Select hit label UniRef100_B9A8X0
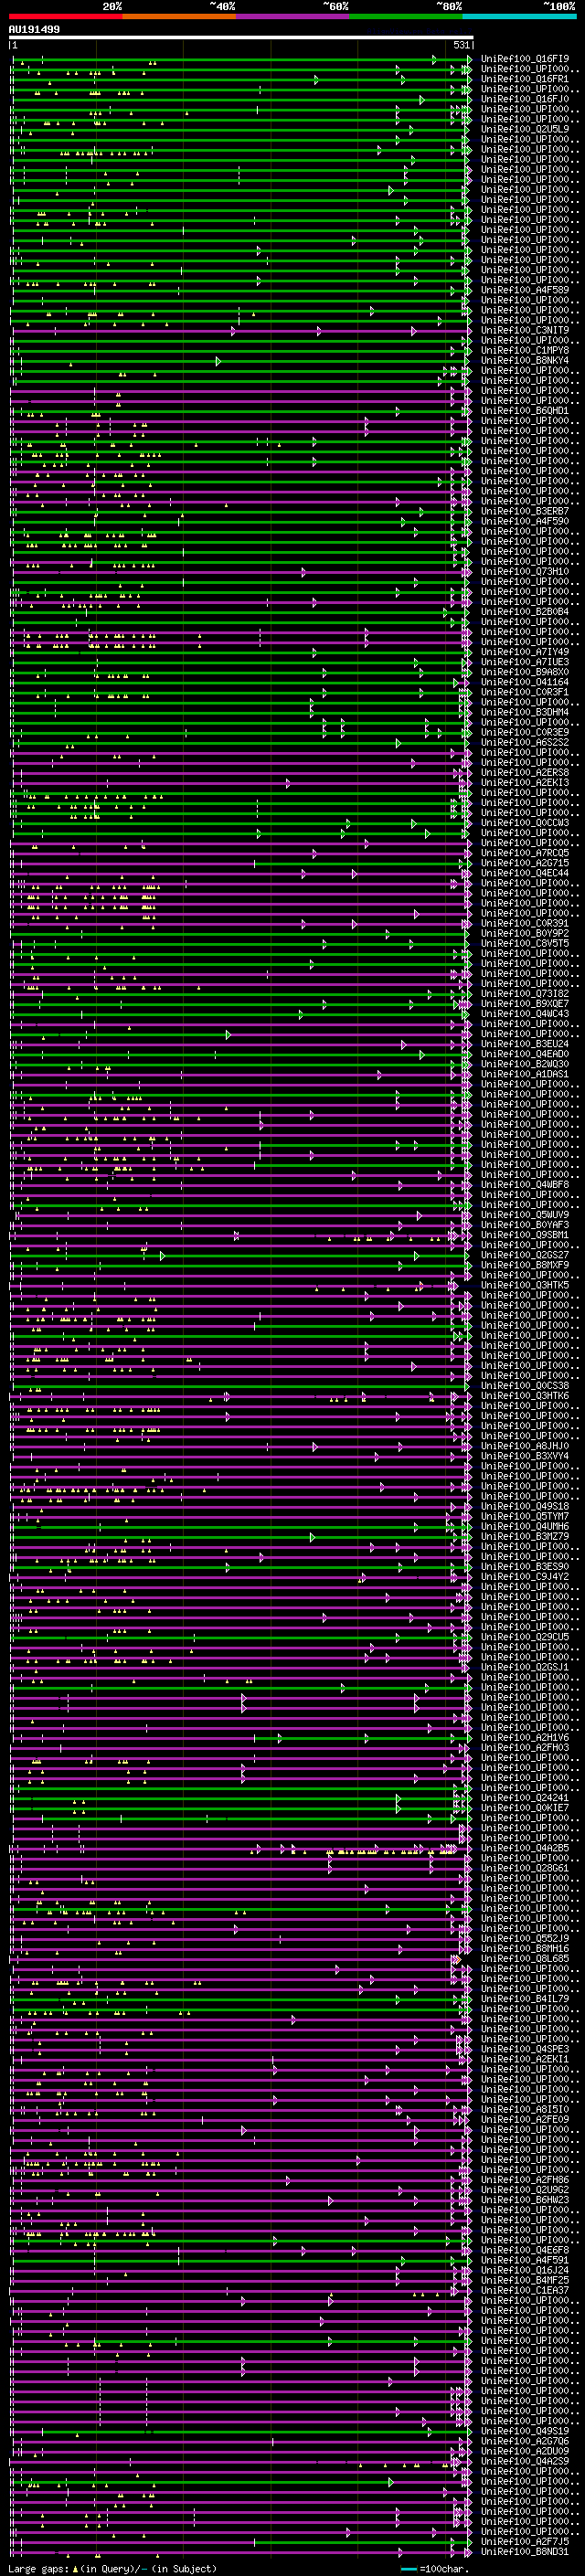585x2576 pixels. (525, 672)
